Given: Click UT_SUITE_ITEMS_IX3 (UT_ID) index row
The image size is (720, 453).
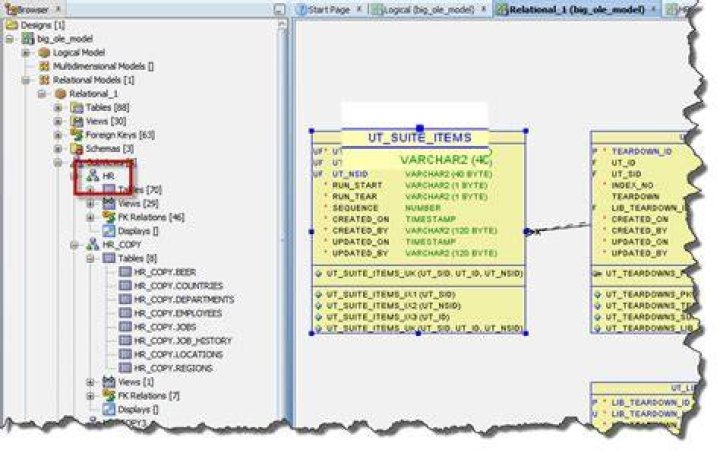Looking at the screenshot, I should tap(388, 317).
